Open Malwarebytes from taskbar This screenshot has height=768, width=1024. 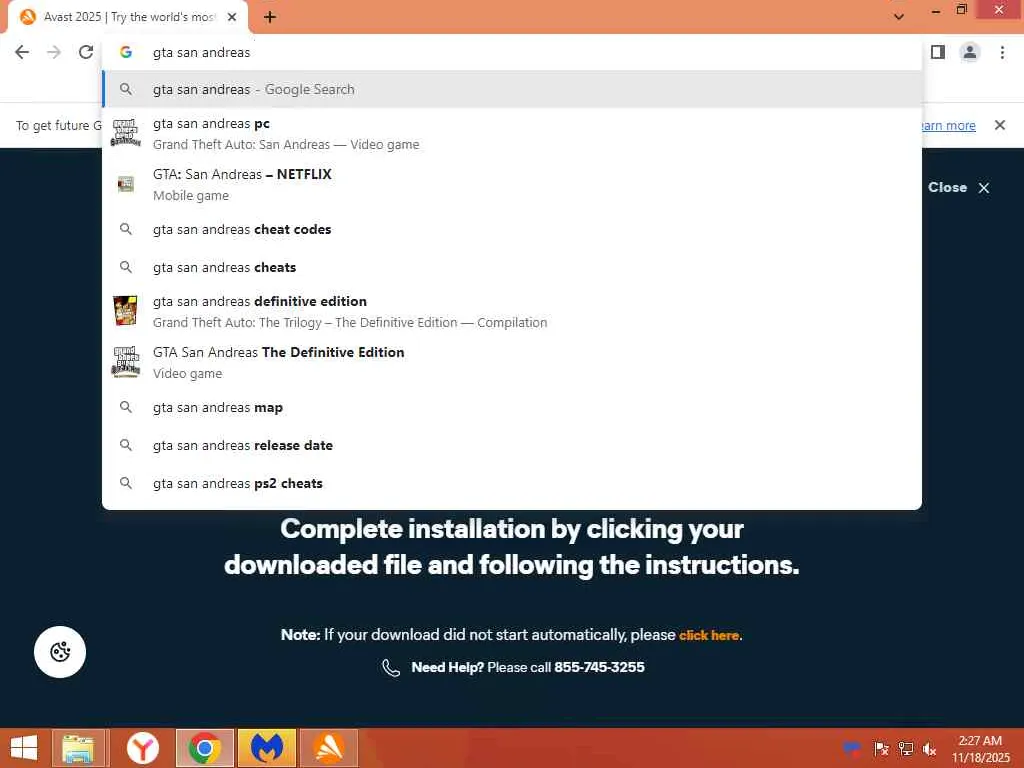[266, 748]
